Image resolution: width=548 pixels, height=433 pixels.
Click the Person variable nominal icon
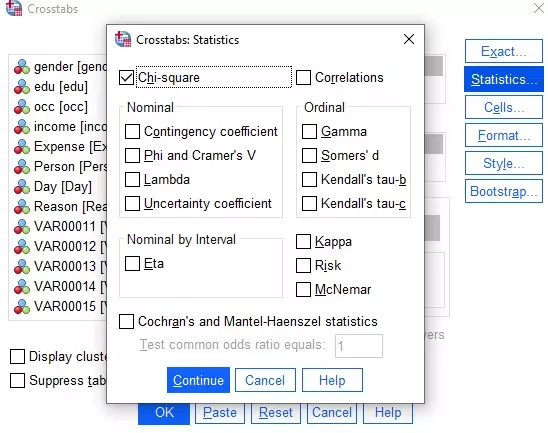[22, 166]
